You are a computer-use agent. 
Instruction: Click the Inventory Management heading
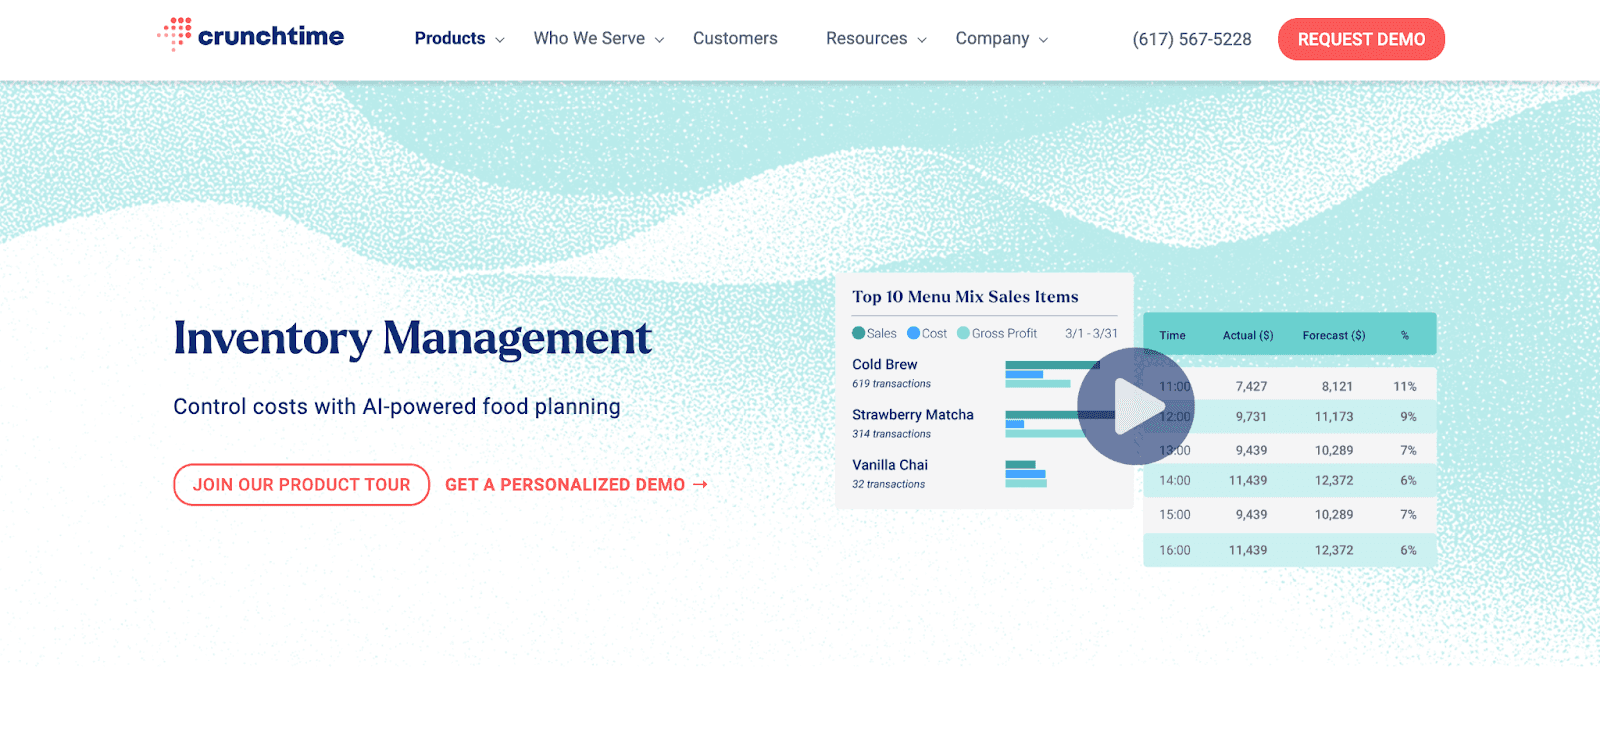coord(412,338)
